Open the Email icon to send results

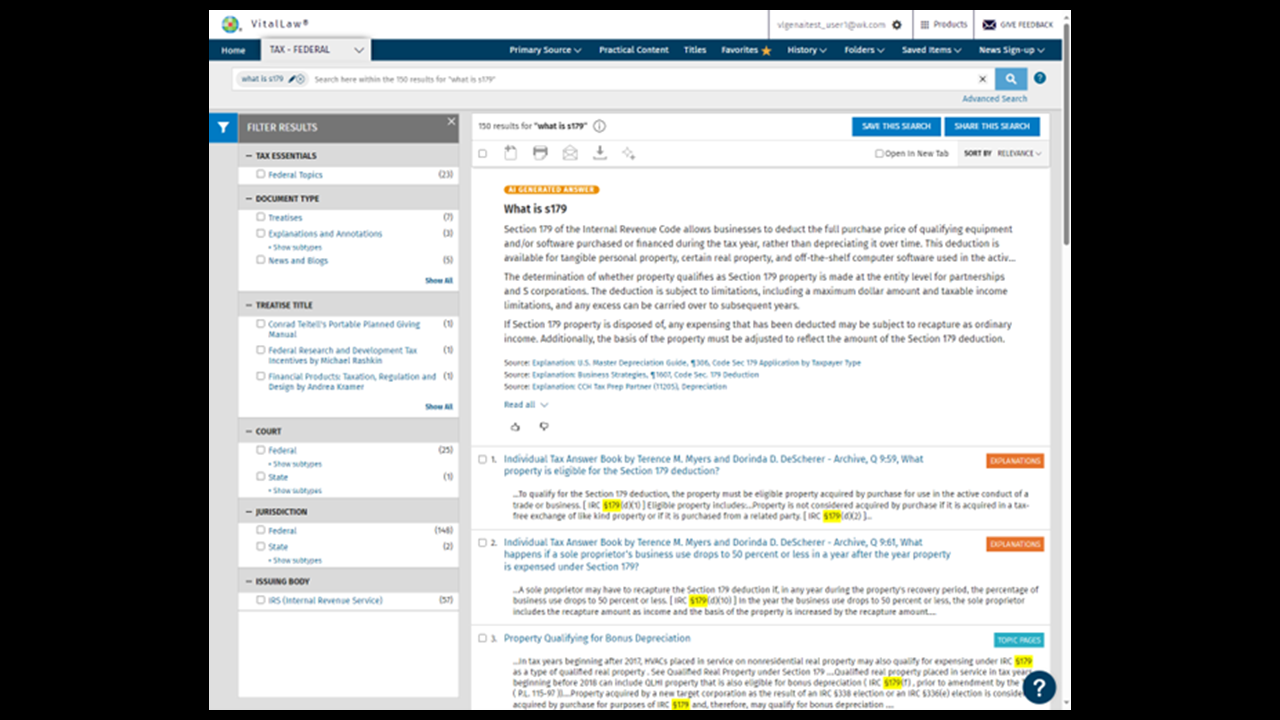click(x=570, y=152)
